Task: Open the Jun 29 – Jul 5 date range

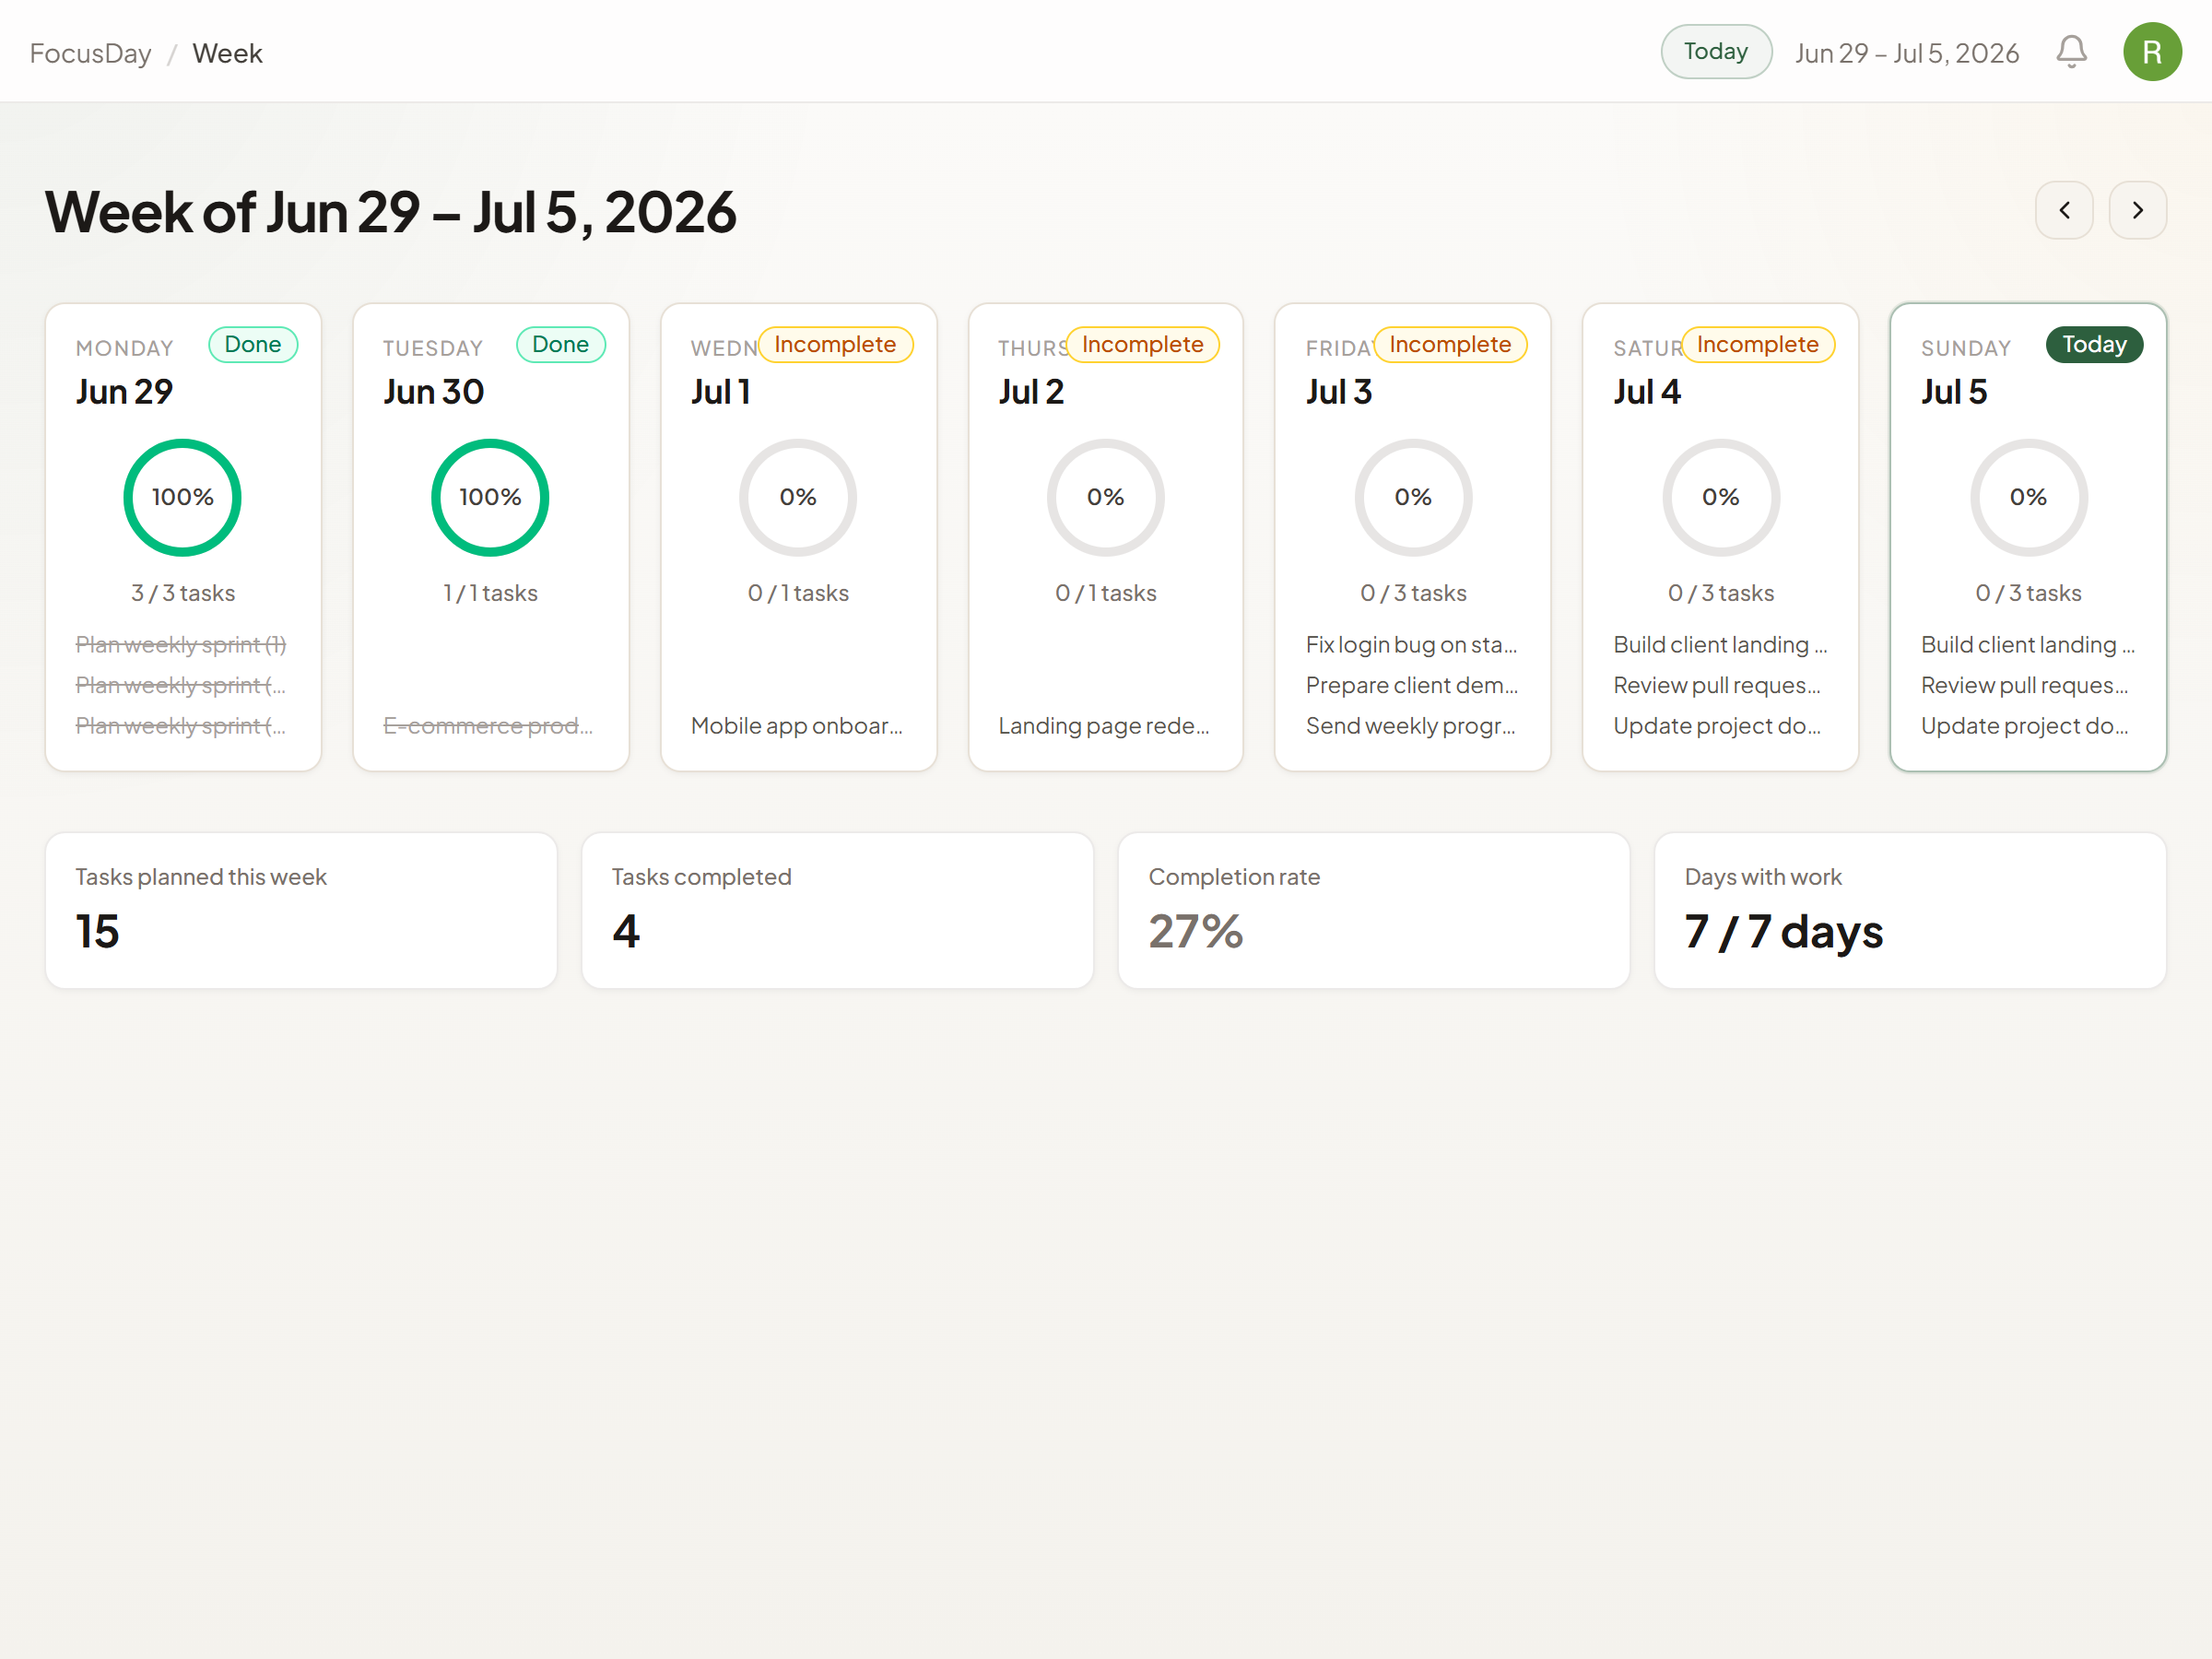Action: coord(1906,53)
